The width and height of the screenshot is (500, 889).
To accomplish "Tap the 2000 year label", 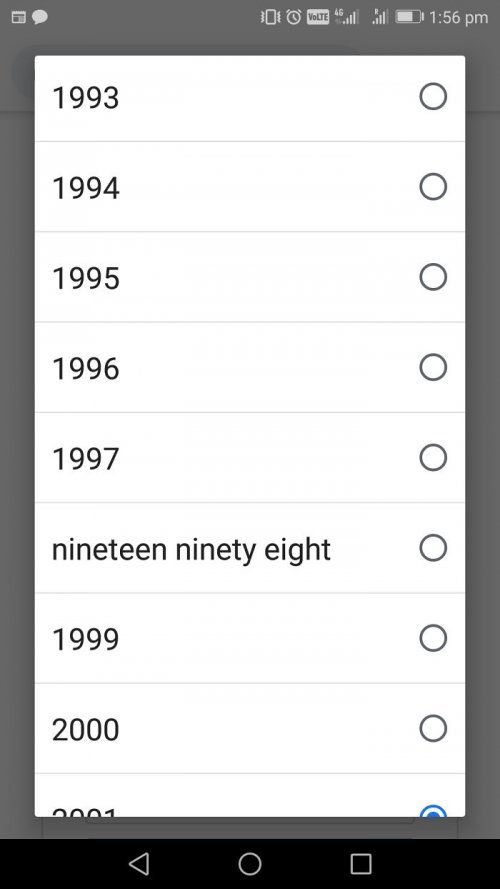I will 86,729.
